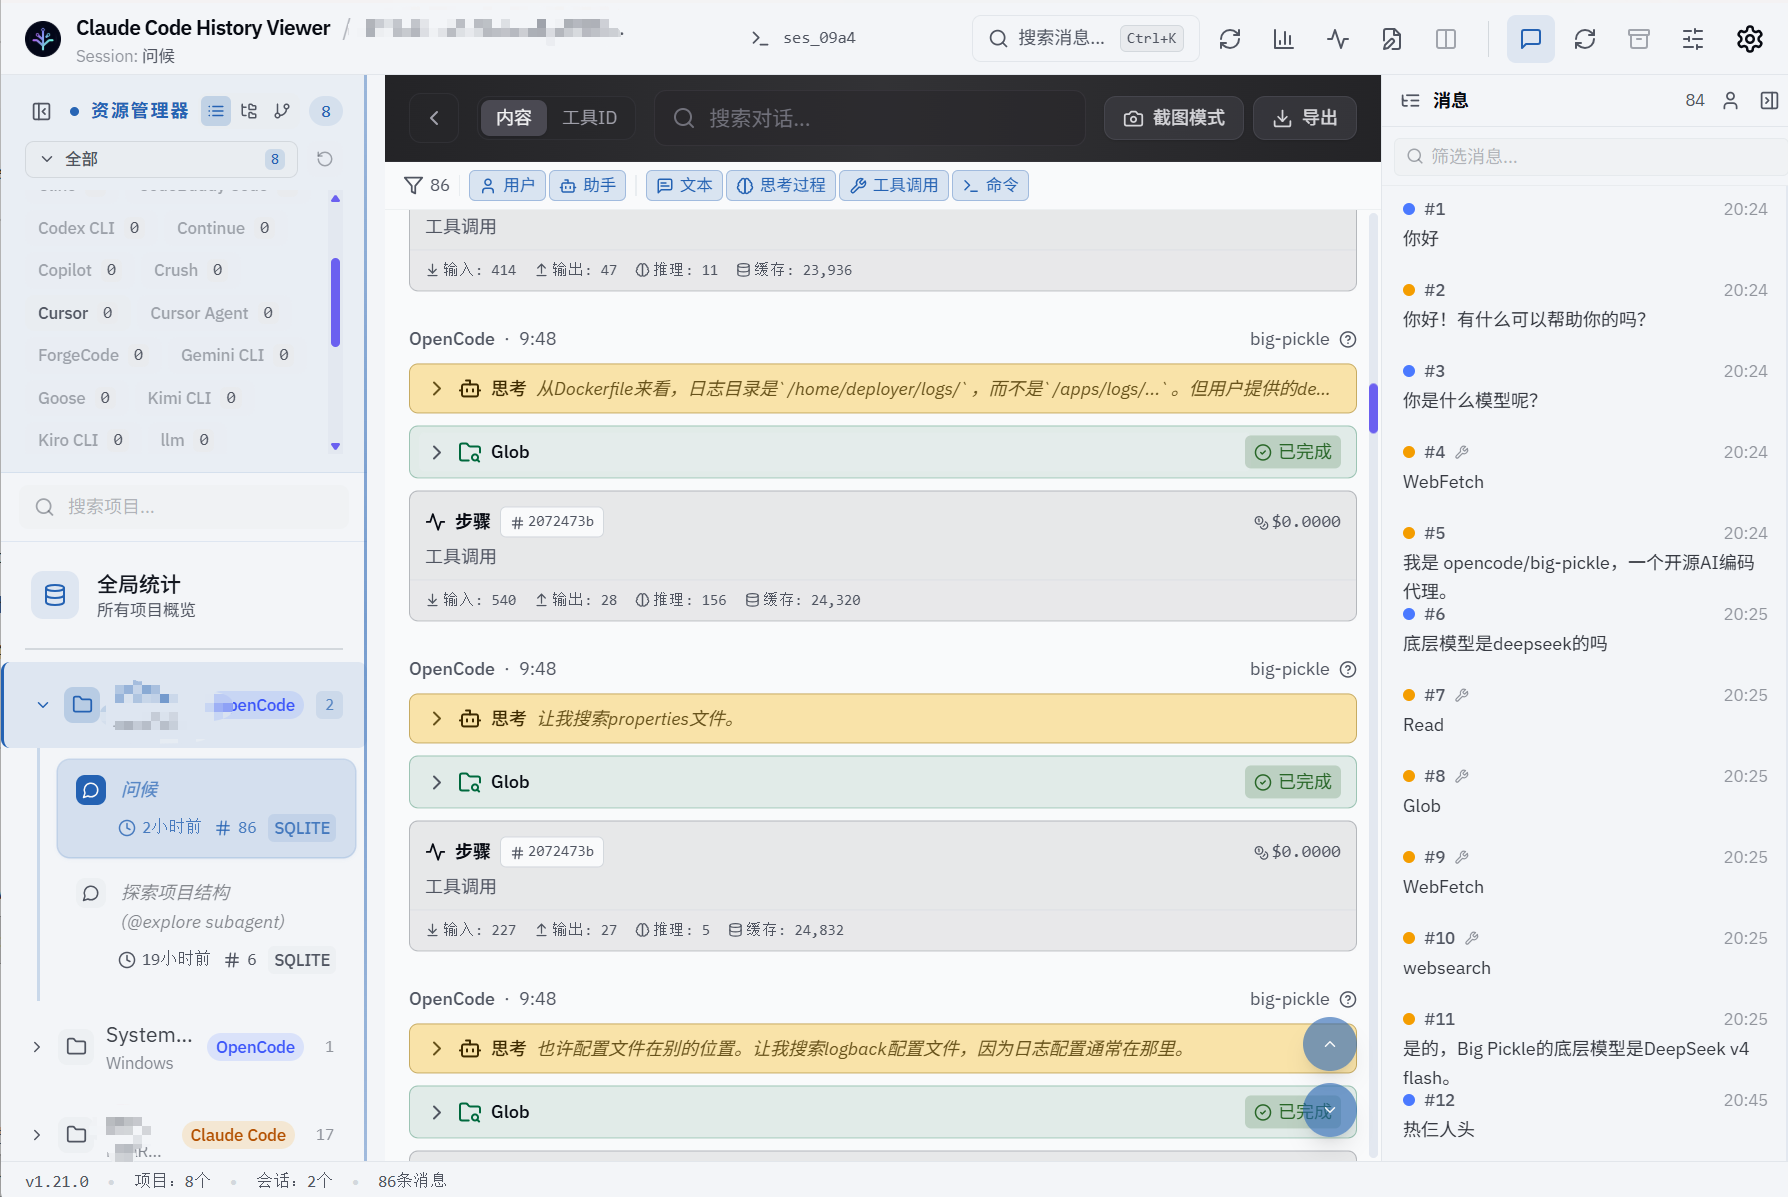Click the 导出 export button

tap(1305, 118)
